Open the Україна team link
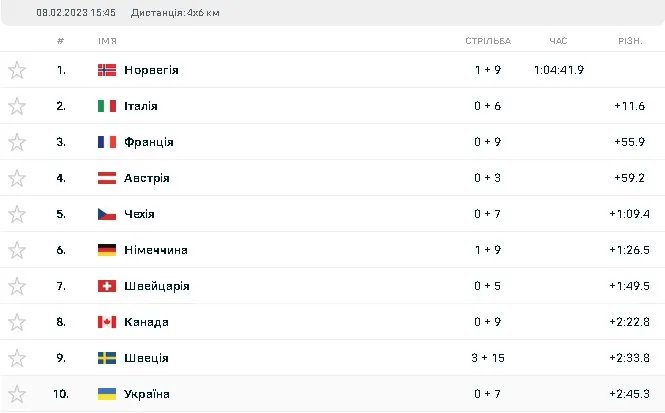The height and width of the screenshot is (413, 665). click(147, 394)
